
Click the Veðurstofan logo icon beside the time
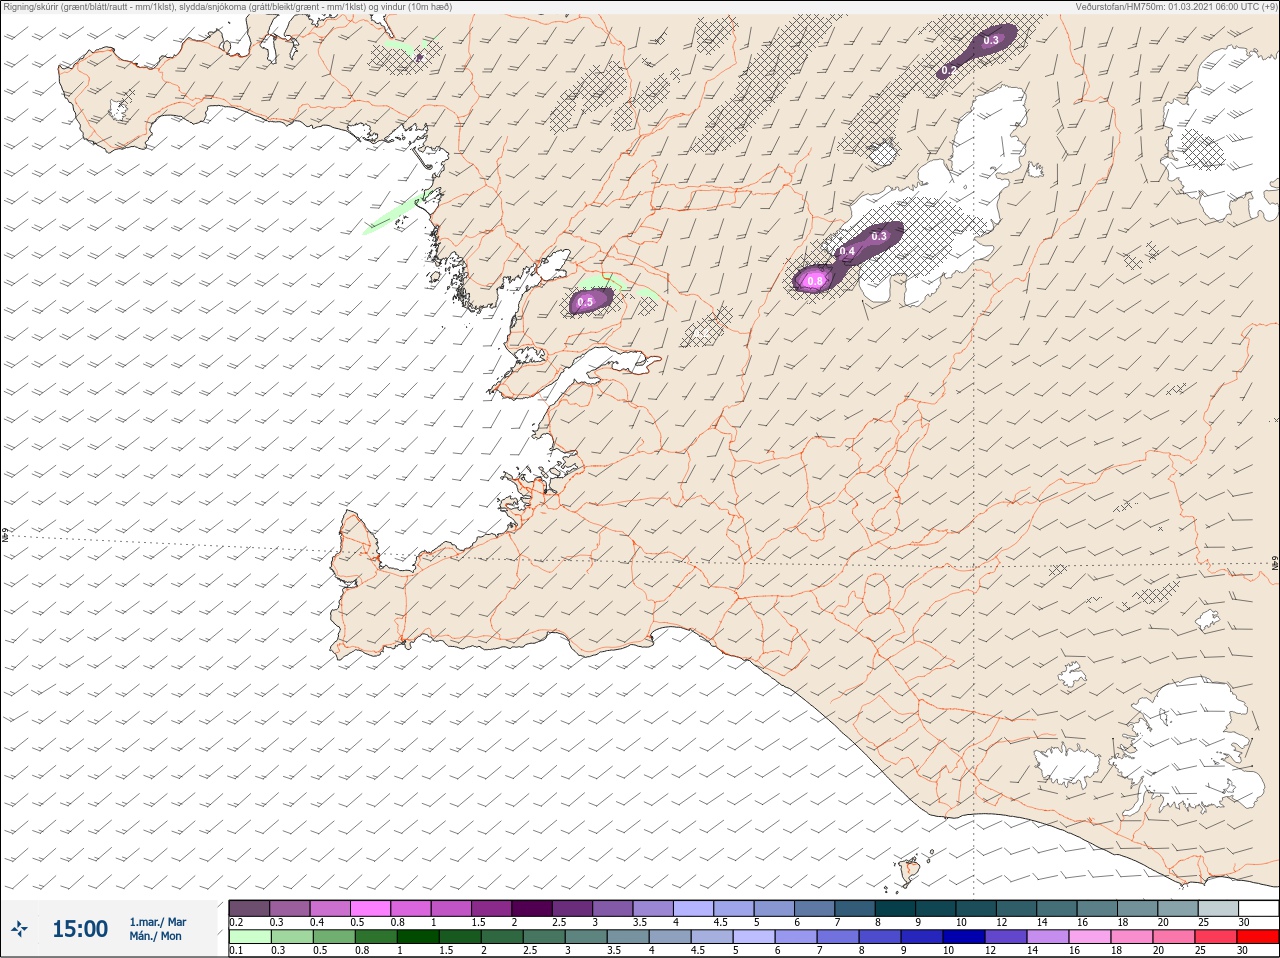pos(19,930)
